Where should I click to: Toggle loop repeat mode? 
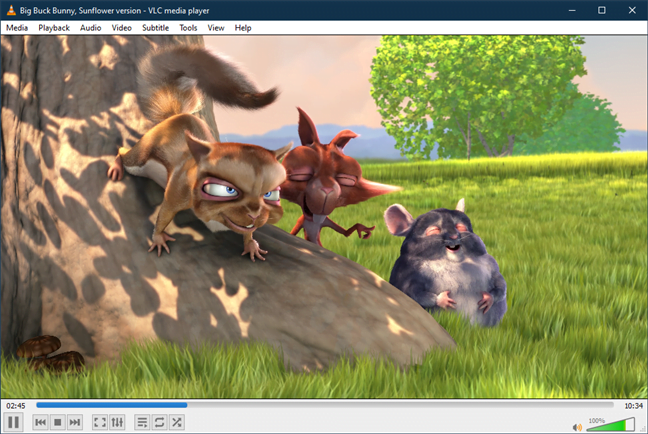click(x=160, y=422)
